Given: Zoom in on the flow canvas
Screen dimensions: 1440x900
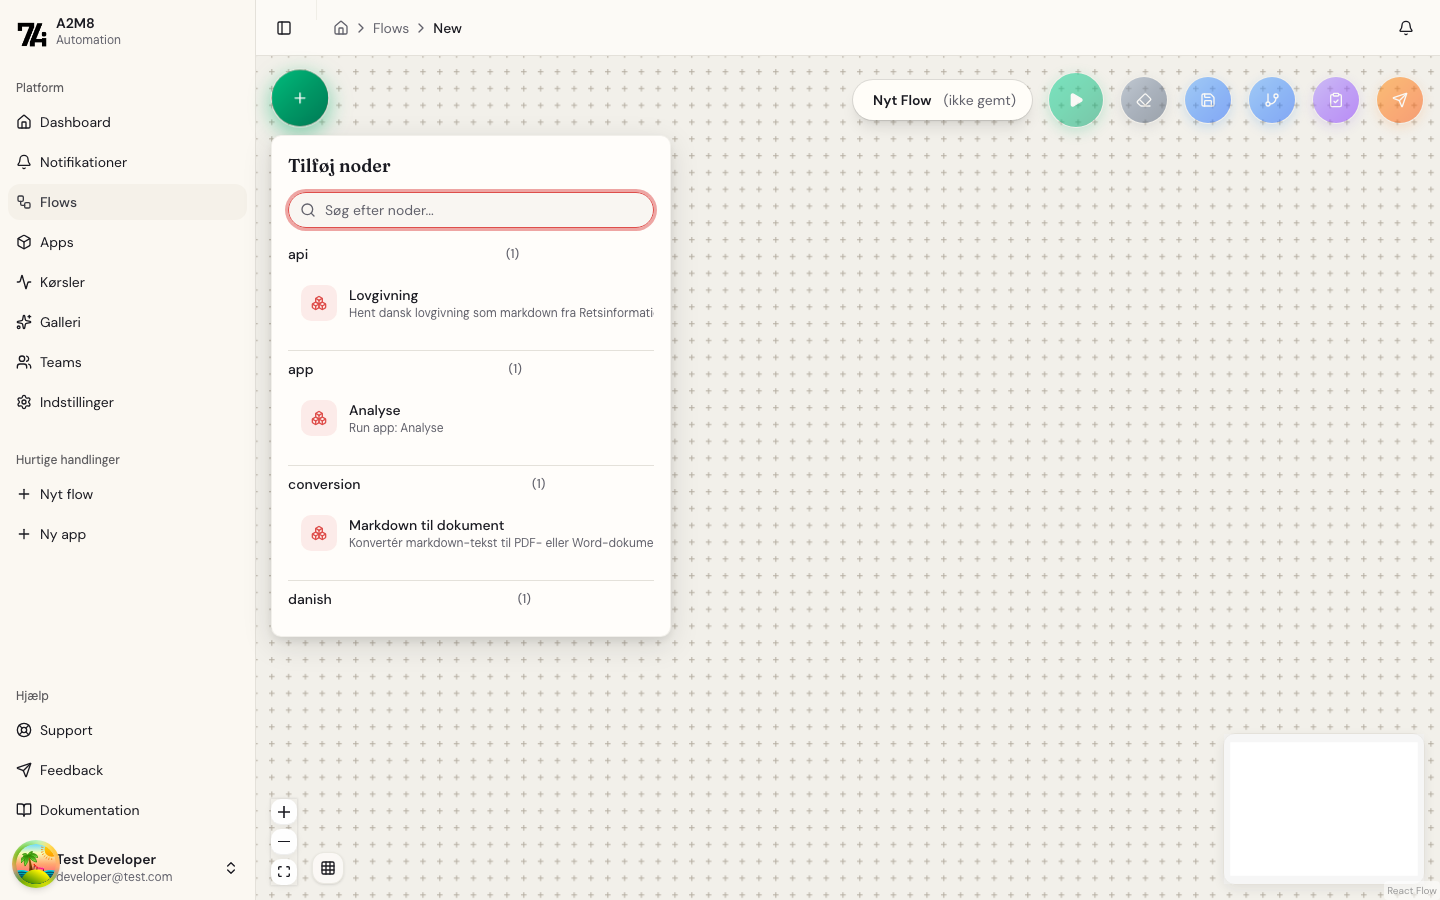Looking at the screenshot, I should coord(284,812).
